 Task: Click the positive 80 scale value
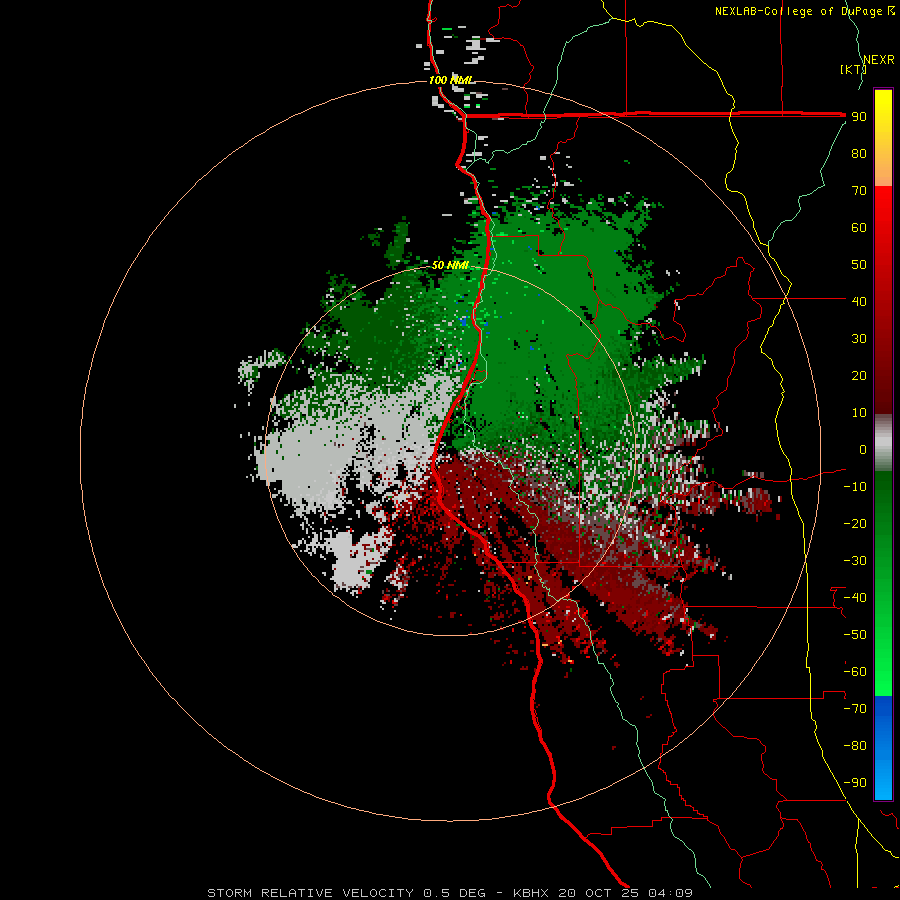(x=859, y=154)
